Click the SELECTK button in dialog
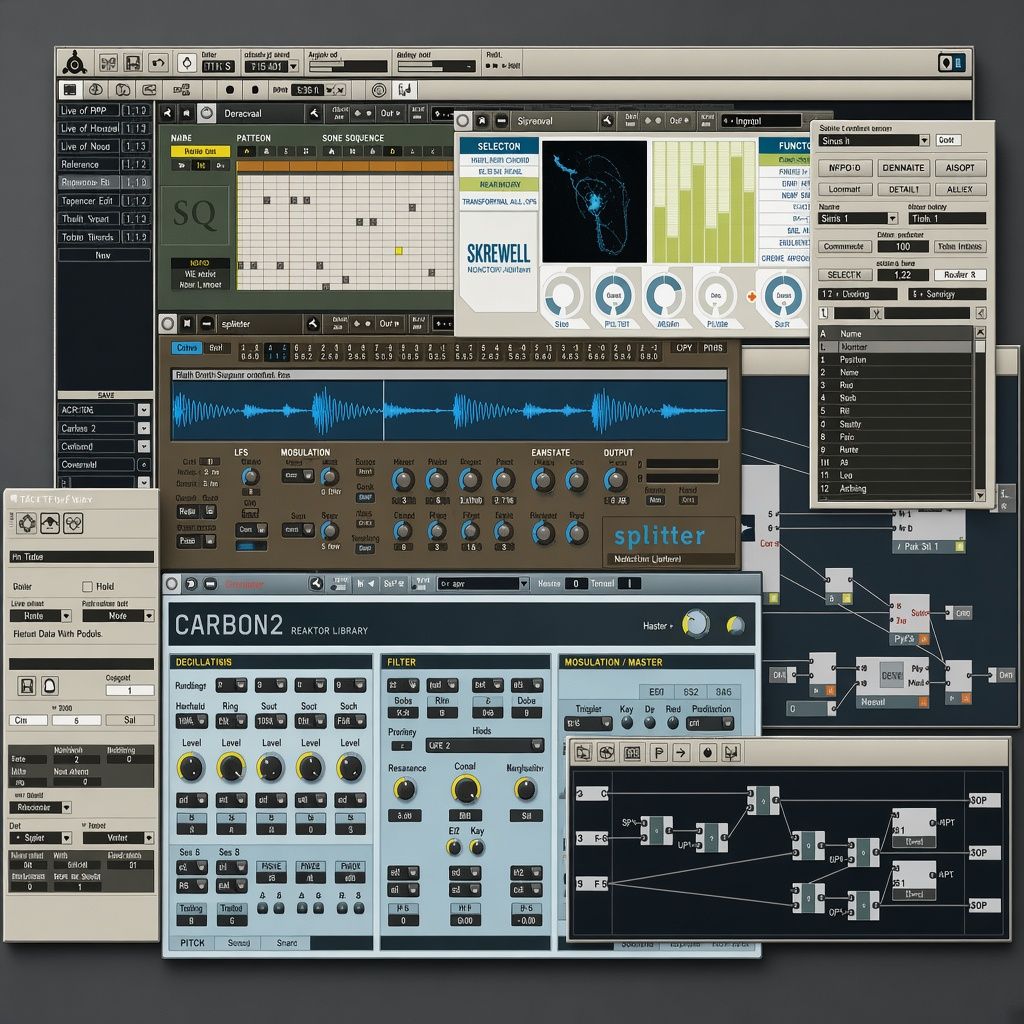Screen dimensions: 1024x1024 pos(844,275)
